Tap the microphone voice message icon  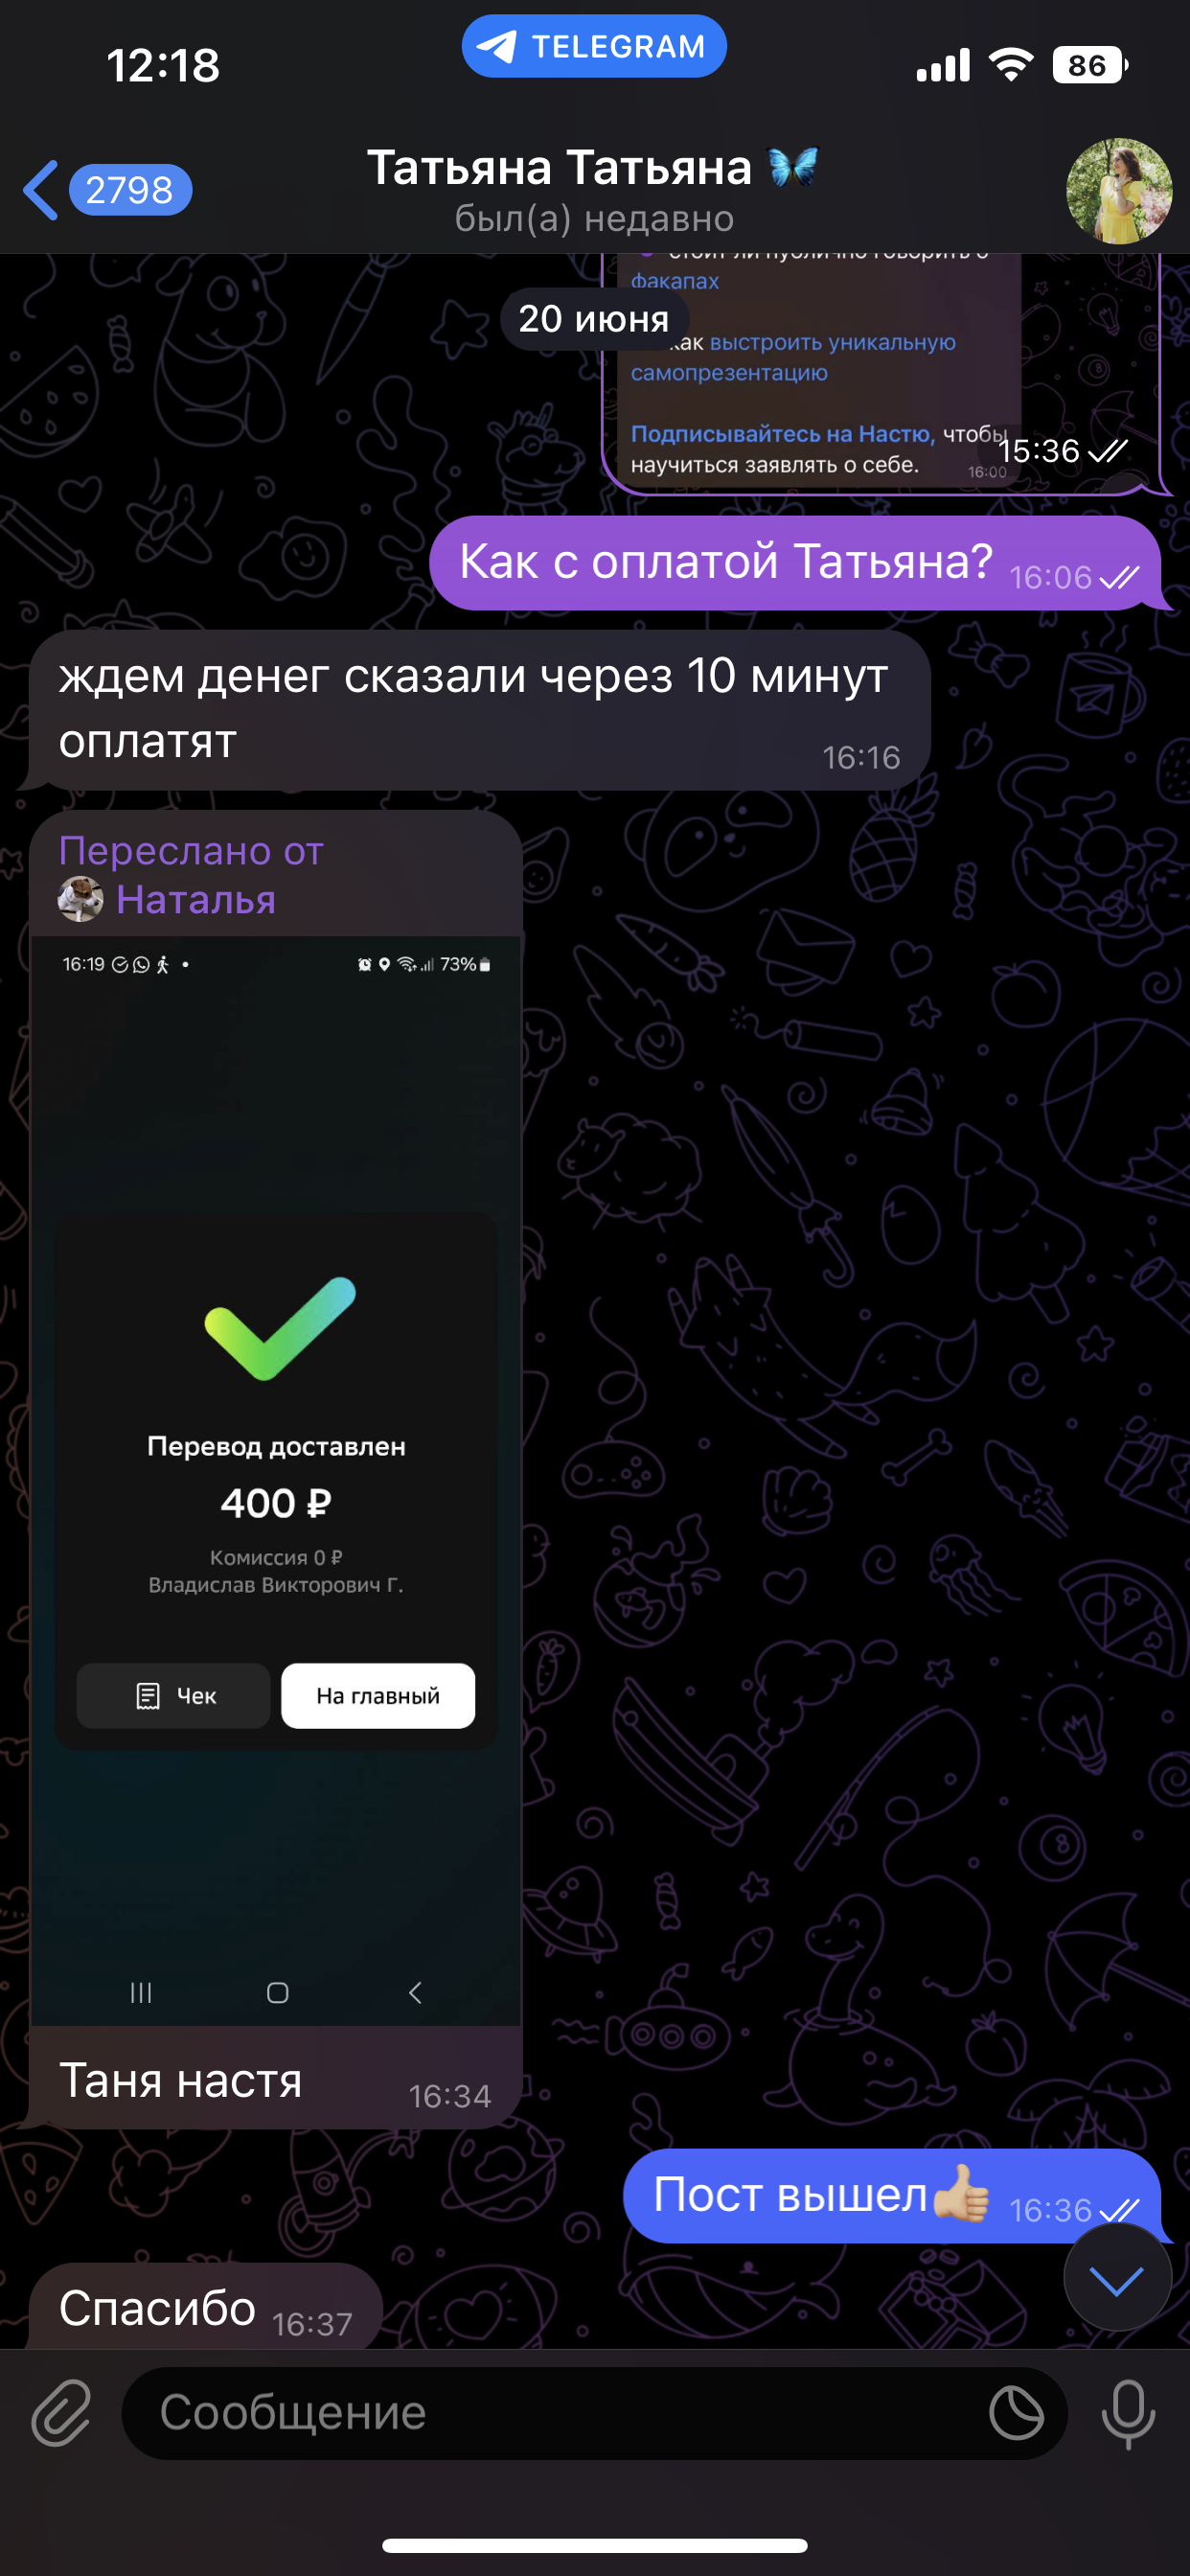(1128, 2413)
